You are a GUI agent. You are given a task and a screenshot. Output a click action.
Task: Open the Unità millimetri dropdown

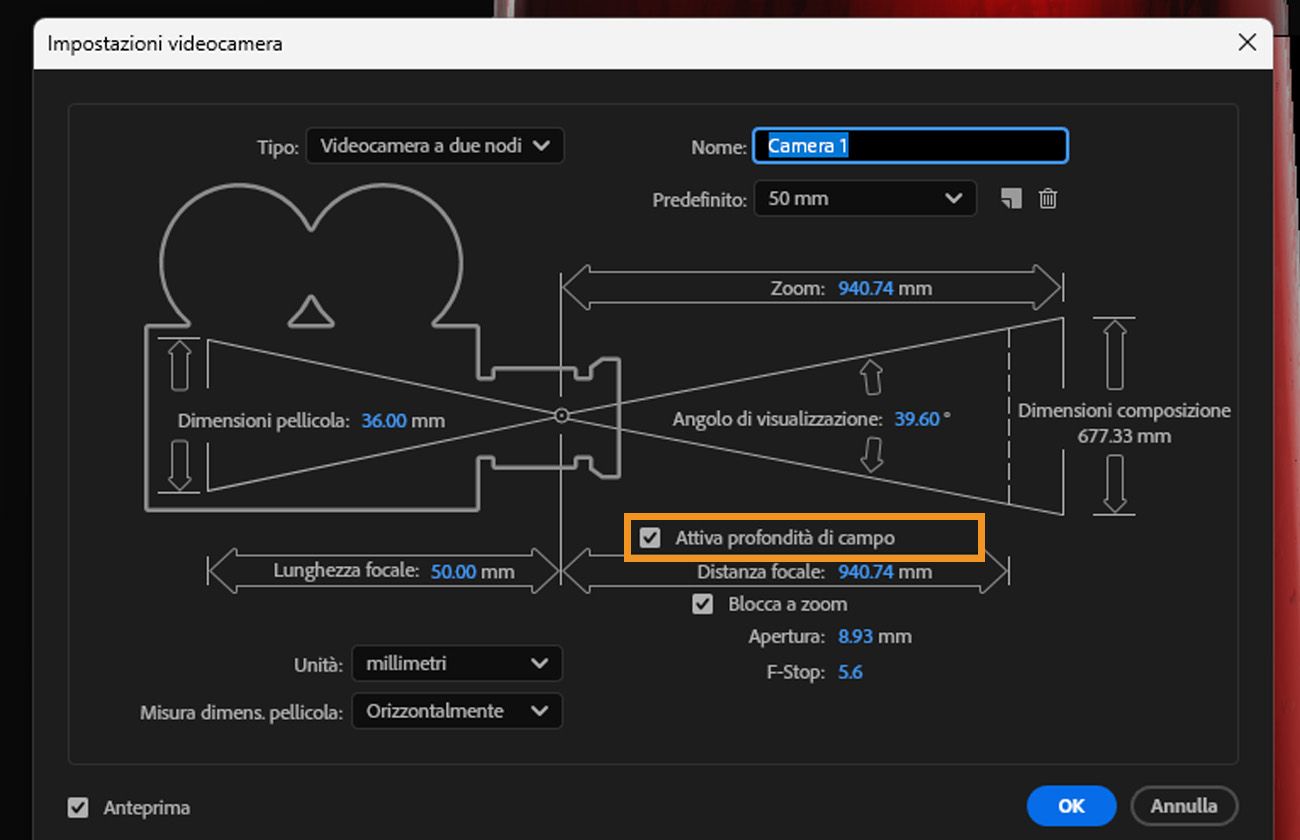click(457, 663)
